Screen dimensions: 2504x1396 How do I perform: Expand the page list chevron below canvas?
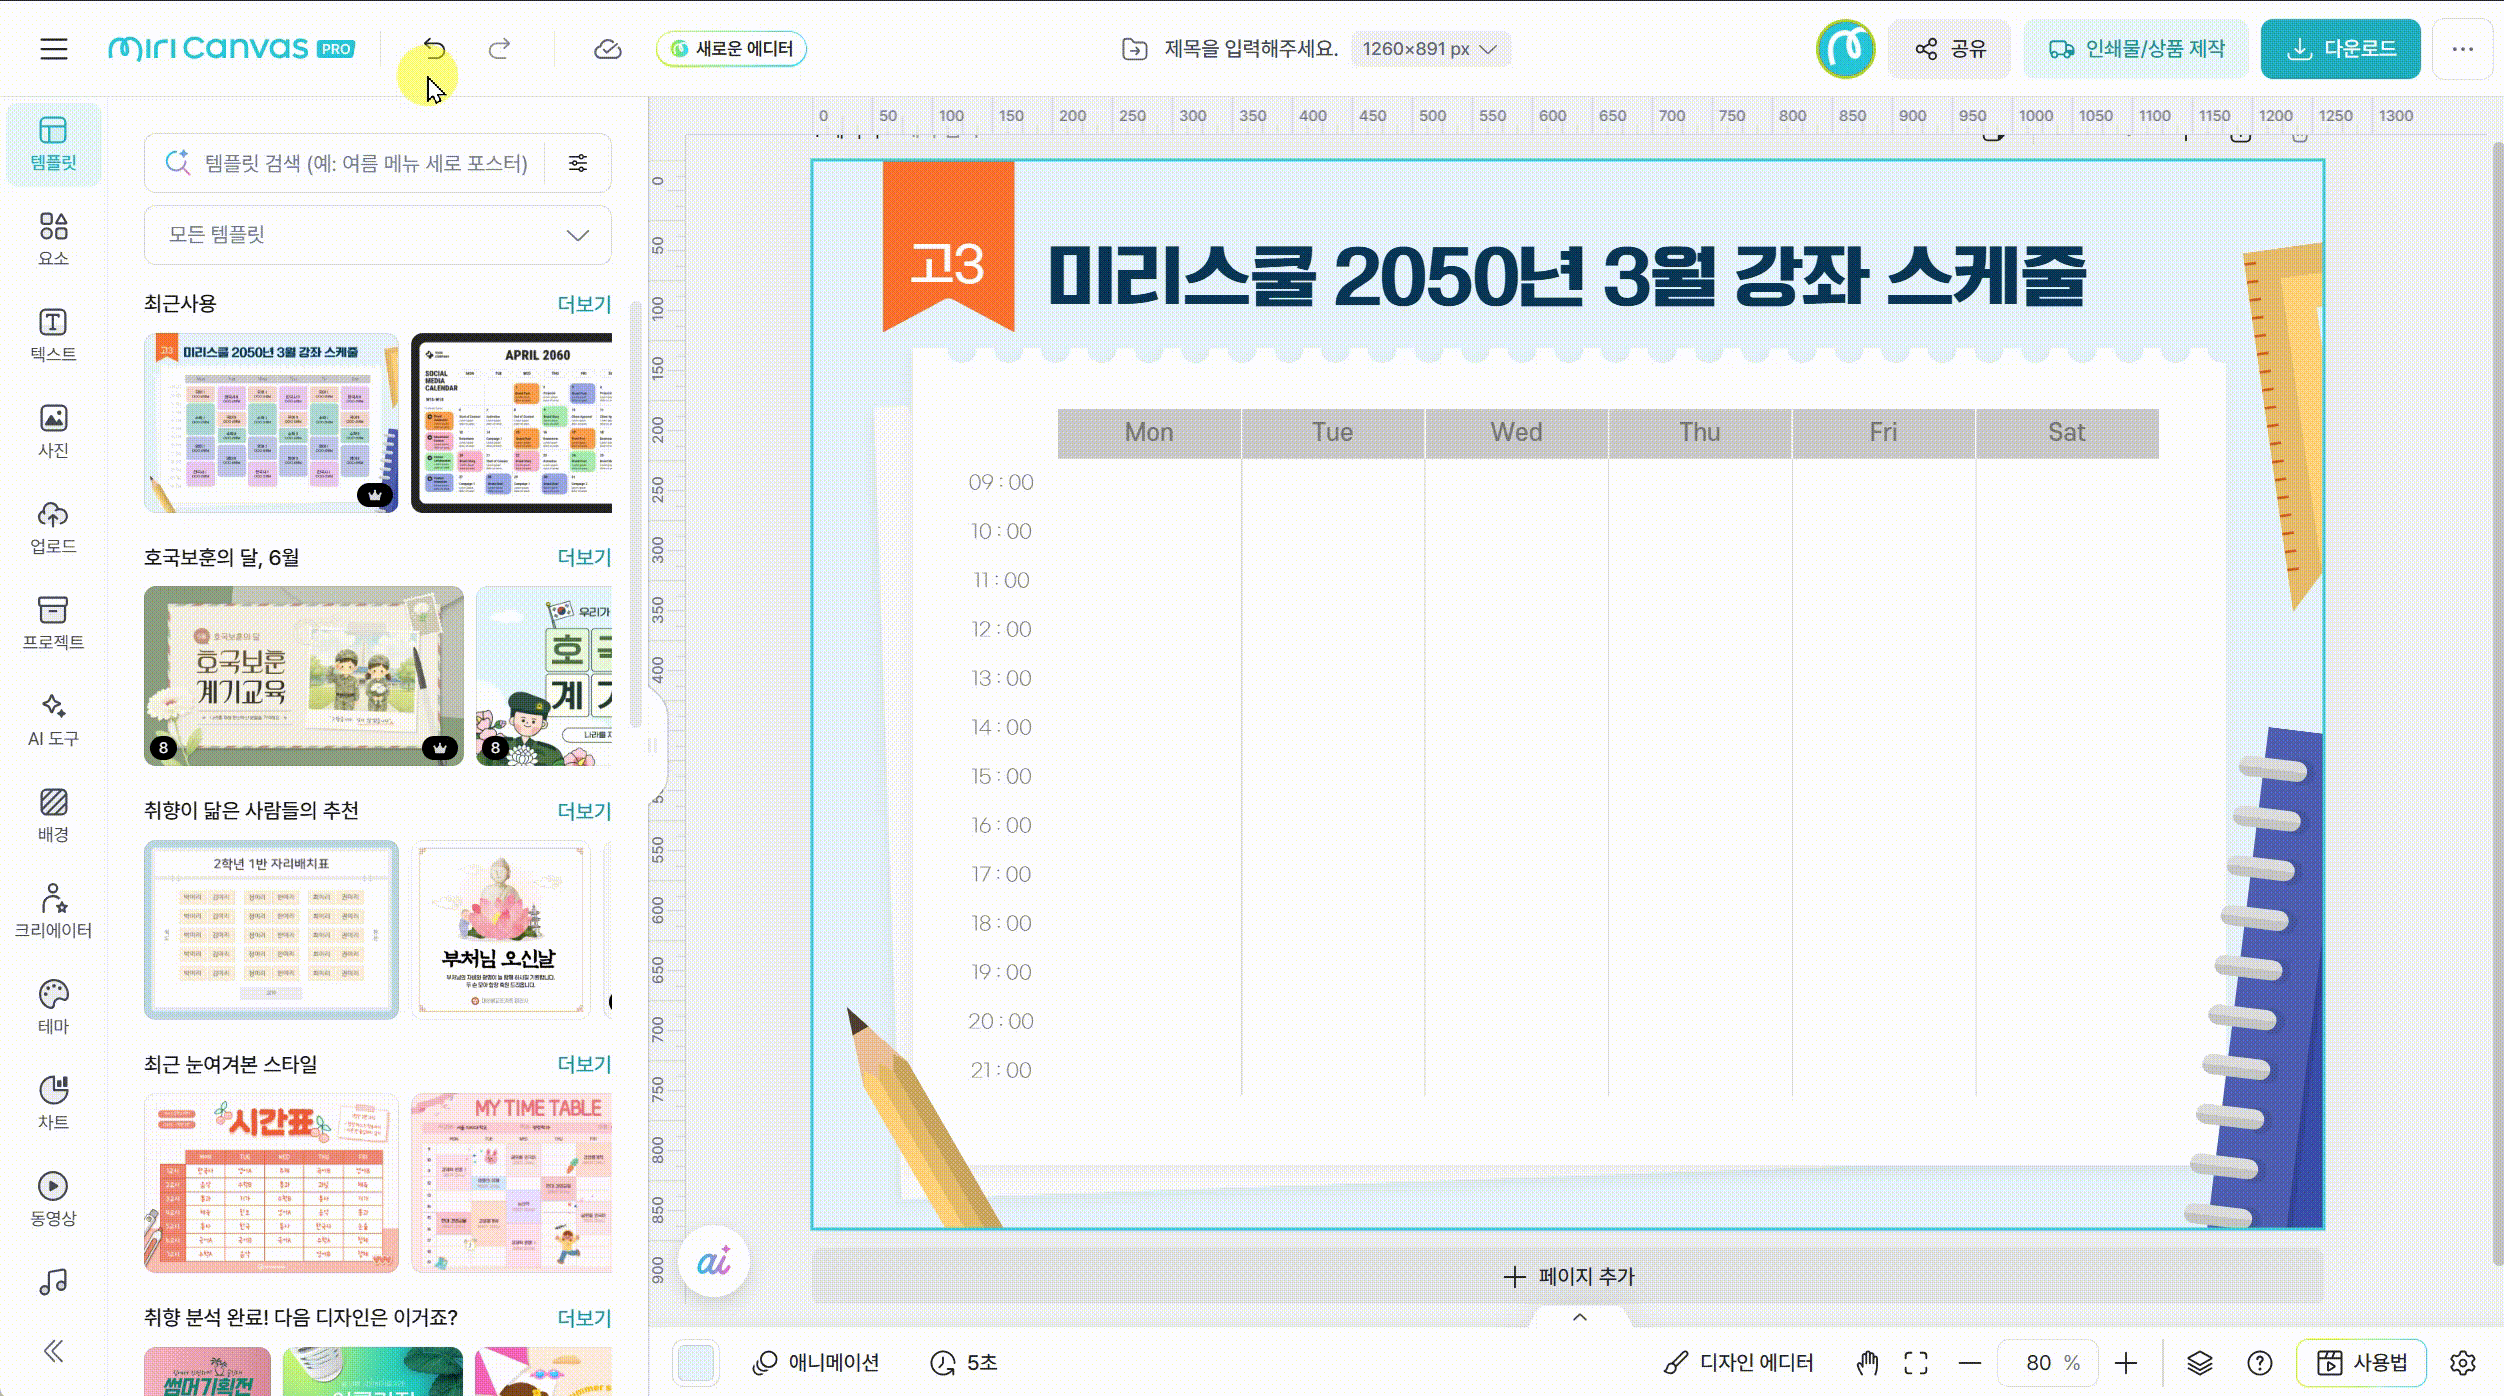click(x=1580, y=1317)
